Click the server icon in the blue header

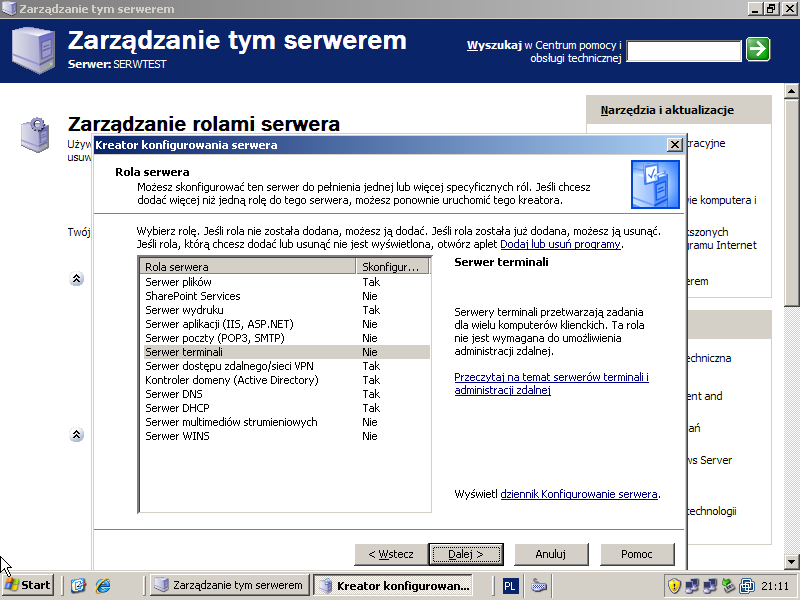(33, 50)
